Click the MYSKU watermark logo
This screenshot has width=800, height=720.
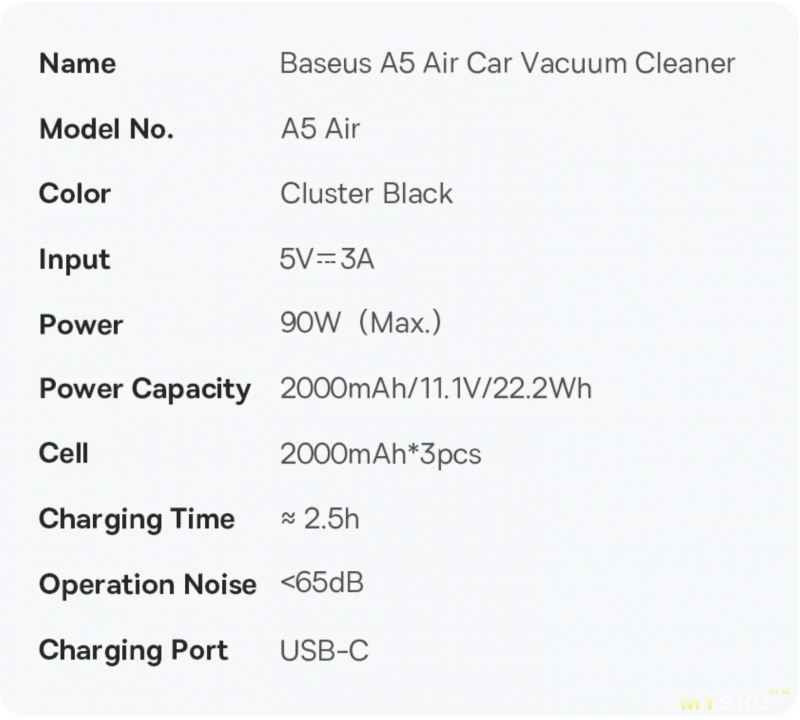click(x=735, y=701)
